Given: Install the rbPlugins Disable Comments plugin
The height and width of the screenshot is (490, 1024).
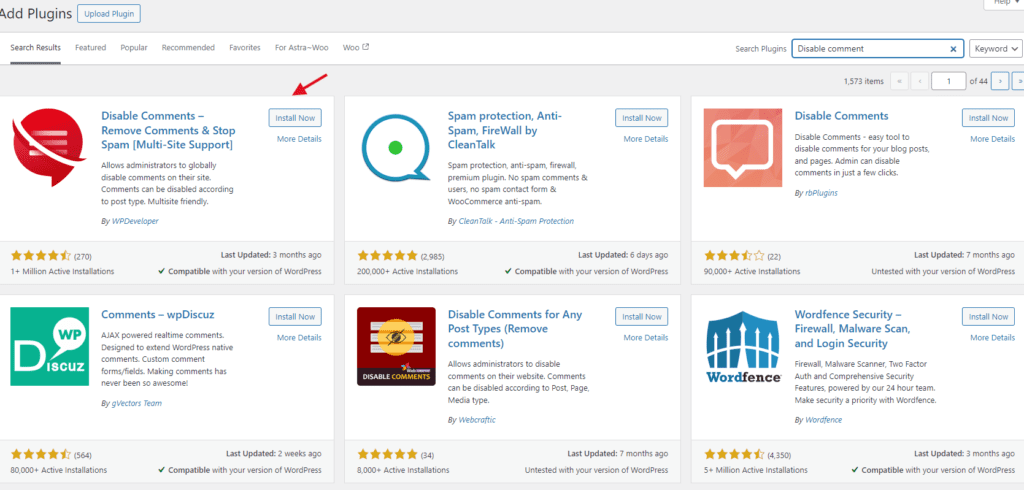Looking at the screenshot, I should pos(989,118).
